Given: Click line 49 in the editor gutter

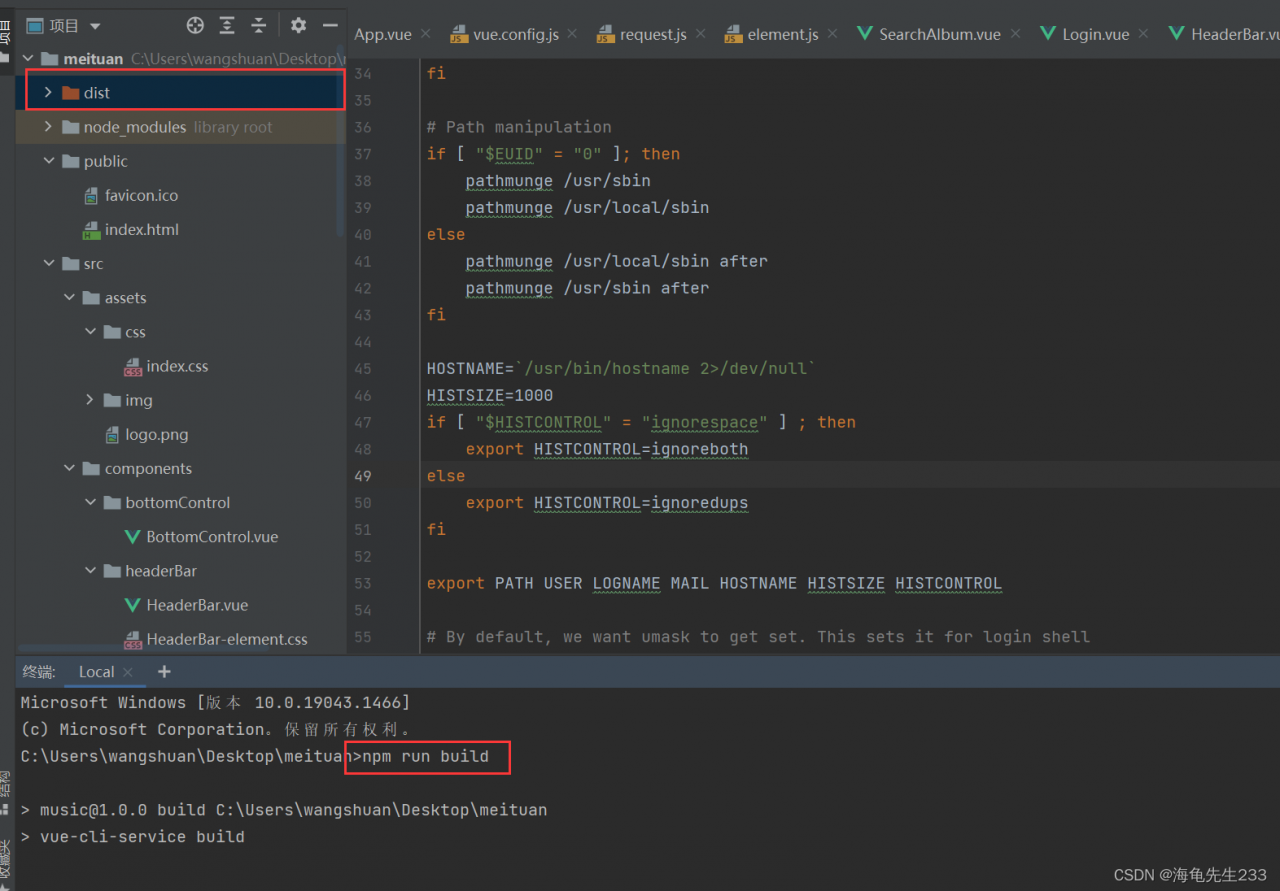Looking at the screenshot, I should click(362, 476).
